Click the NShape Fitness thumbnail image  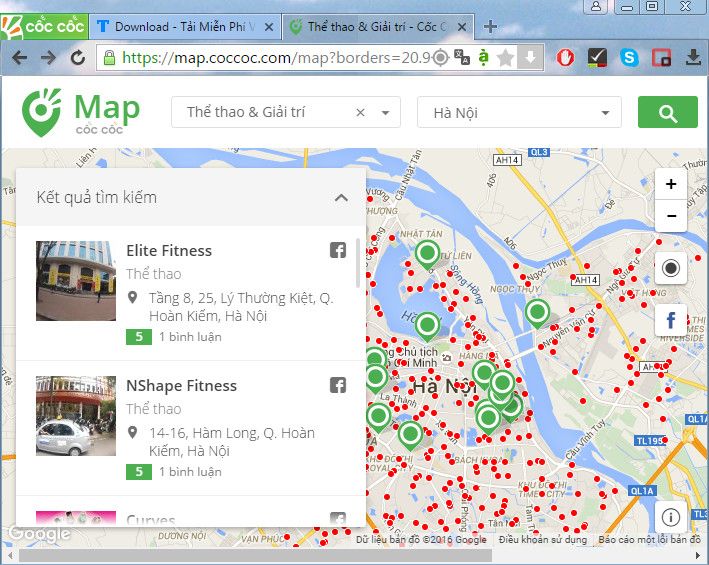coord(76,416)
